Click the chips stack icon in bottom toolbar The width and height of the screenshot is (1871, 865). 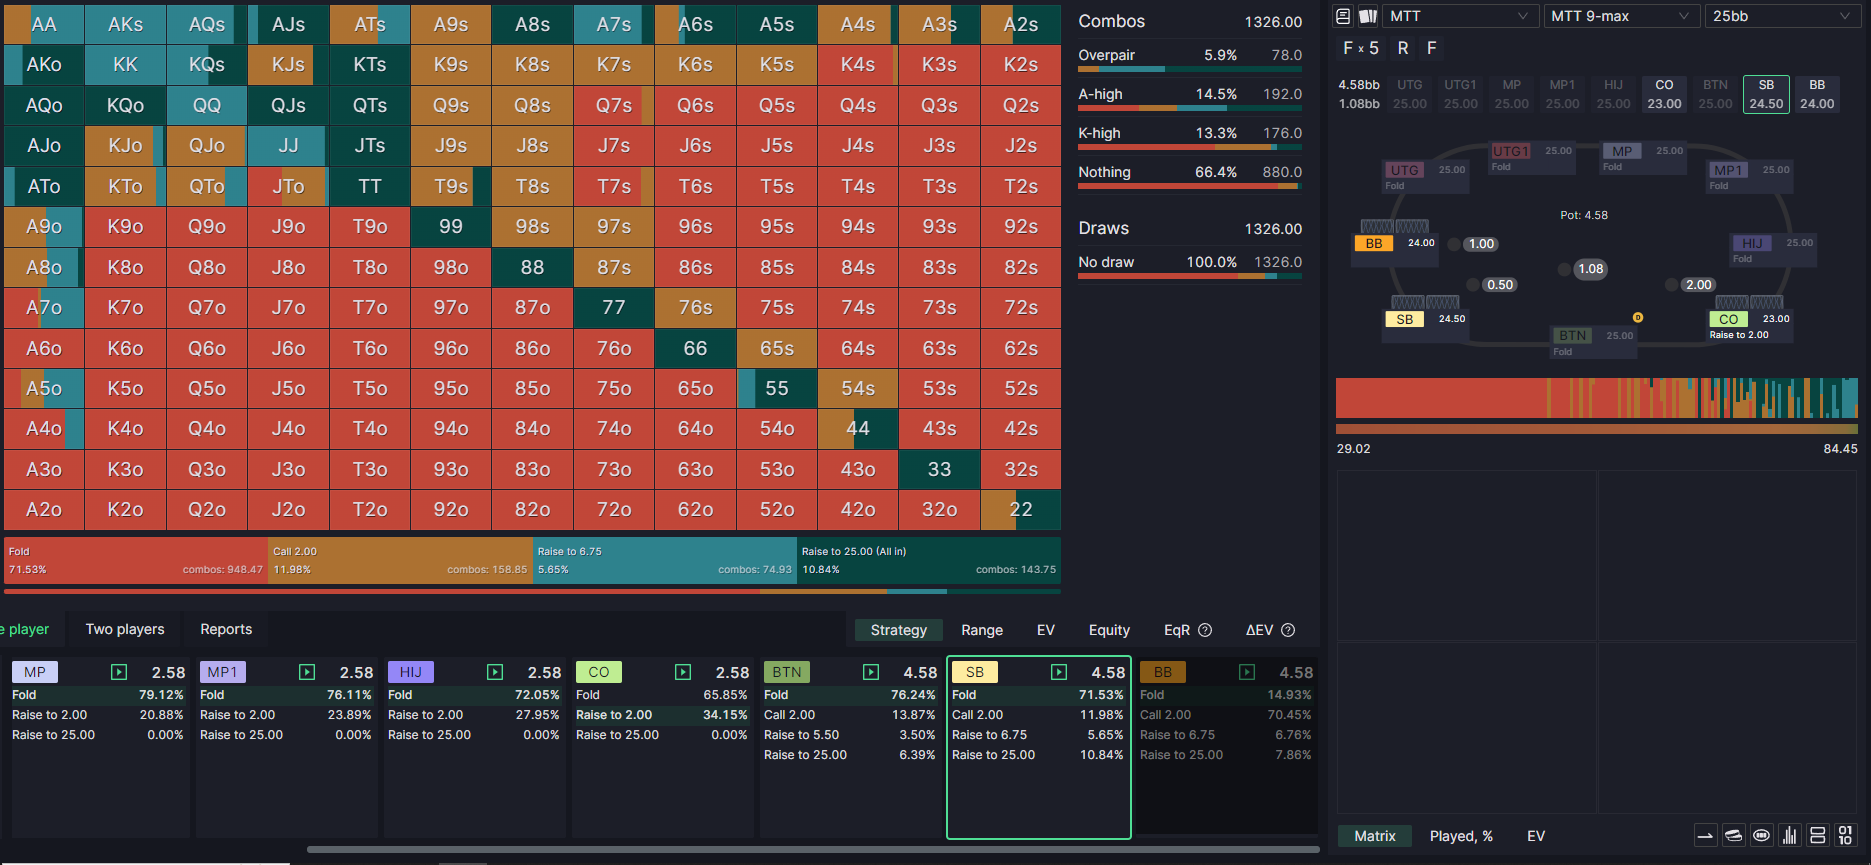1734,836
